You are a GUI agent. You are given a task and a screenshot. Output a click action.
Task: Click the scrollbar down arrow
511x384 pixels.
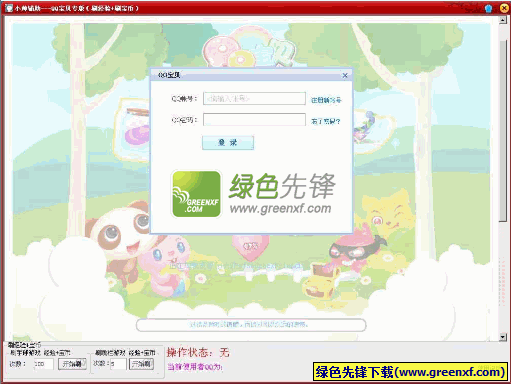pyautogui.click(x=503, y=337)
